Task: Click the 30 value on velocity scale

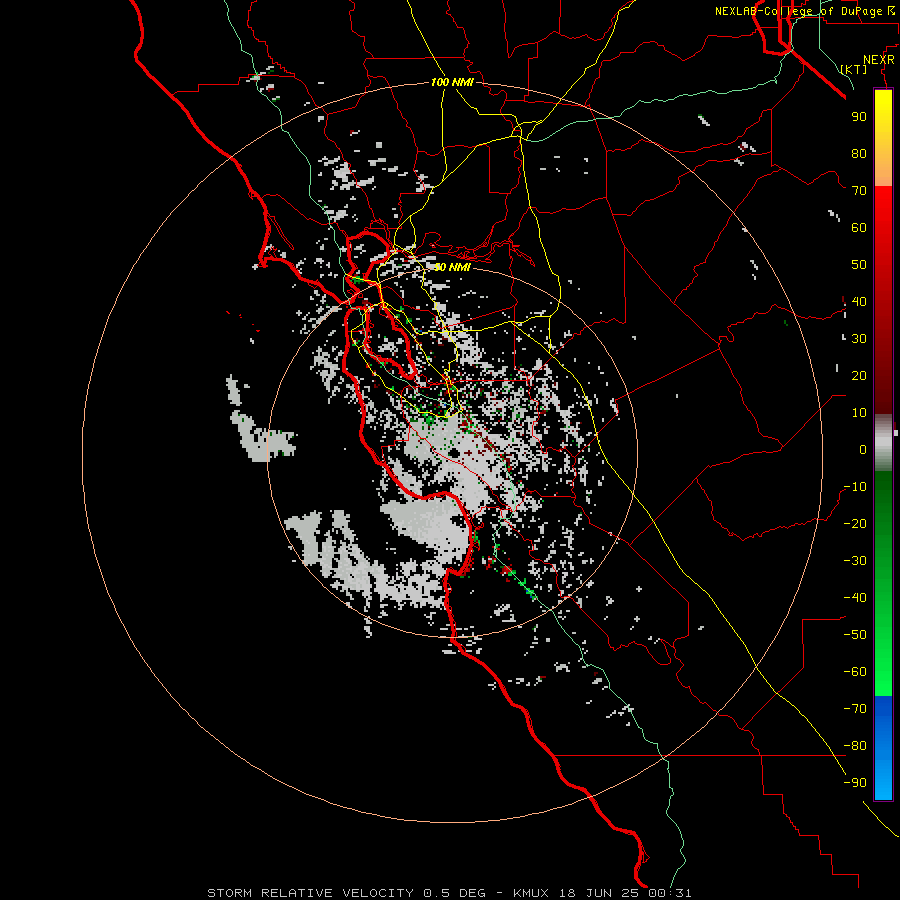Action: (859, 339)
